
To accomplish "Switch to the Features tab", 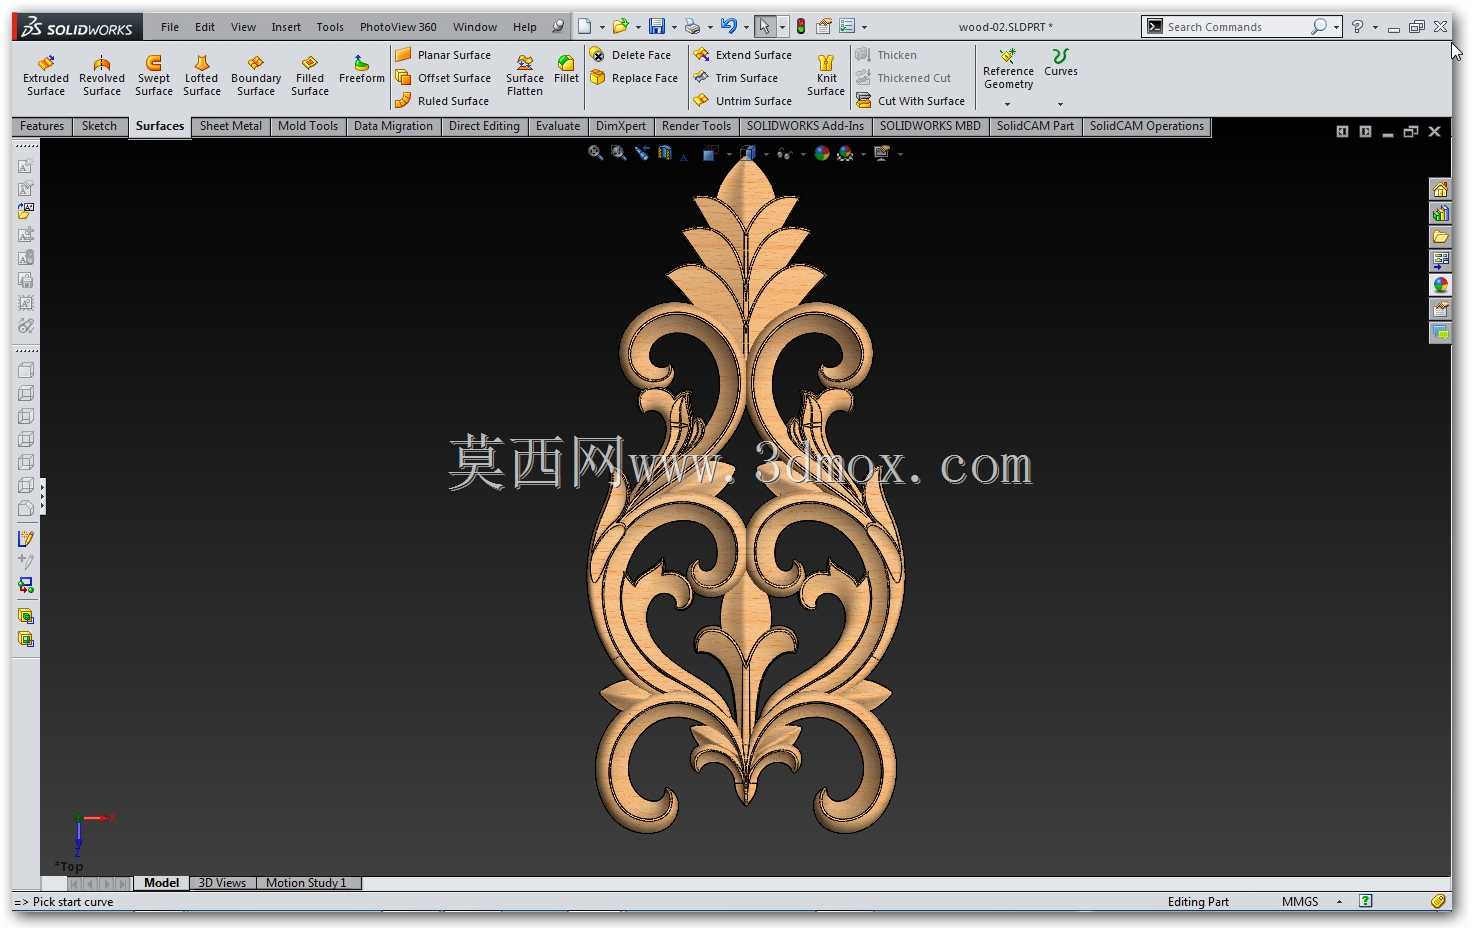I will (x=42, y=126).
